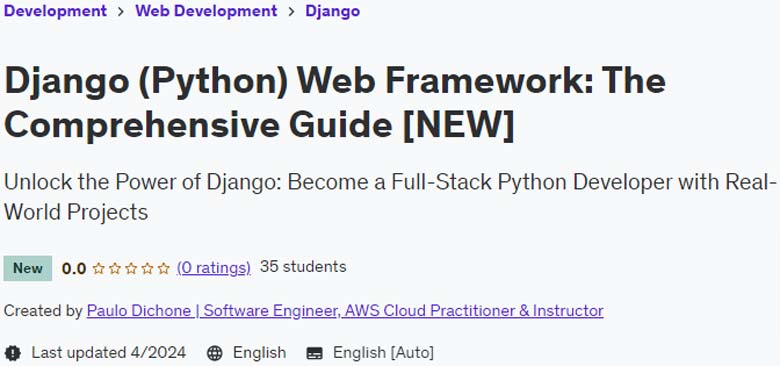Click the closed captions icon

tap(314, 354)
